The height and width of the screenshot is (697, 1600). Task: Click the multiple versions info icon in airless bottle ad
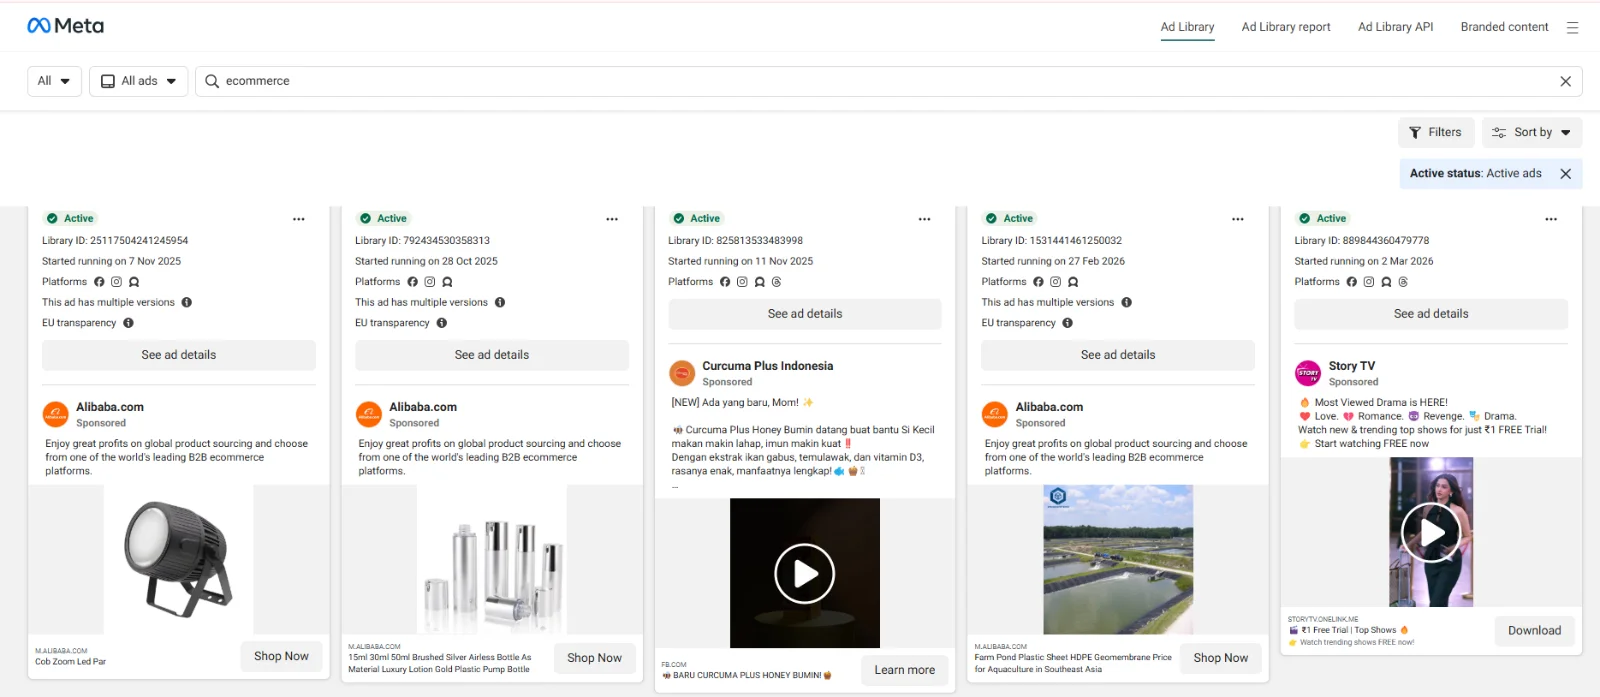point(500,302)
